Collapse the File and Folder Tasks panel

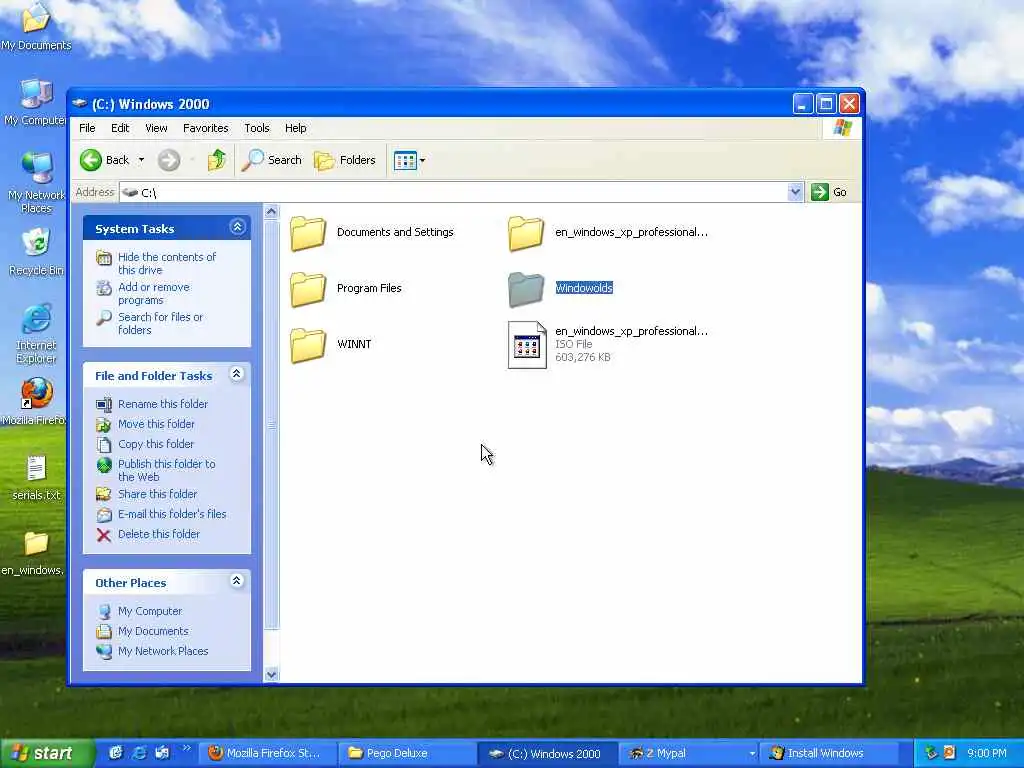[x=237, y=374]
